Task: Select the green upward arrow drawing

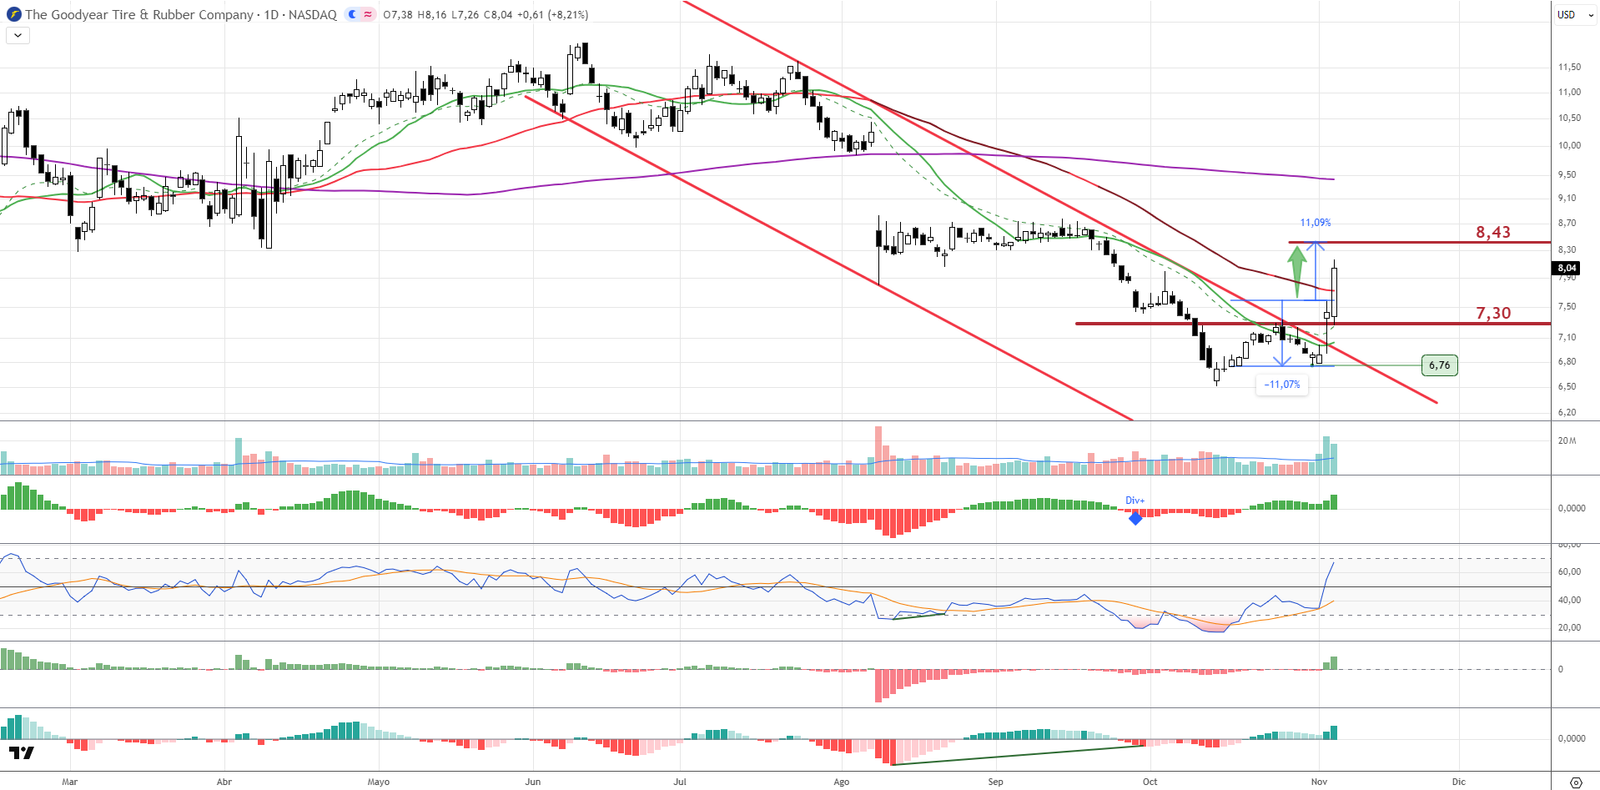Action: point(1297,270)
